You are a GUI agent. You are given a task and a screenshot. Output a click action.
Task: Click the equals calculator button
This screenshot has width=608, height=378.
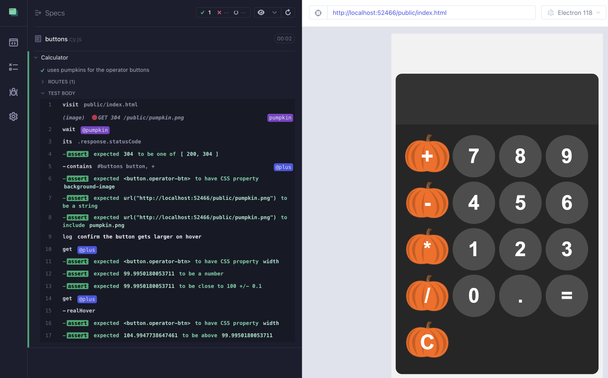(567, 295)
